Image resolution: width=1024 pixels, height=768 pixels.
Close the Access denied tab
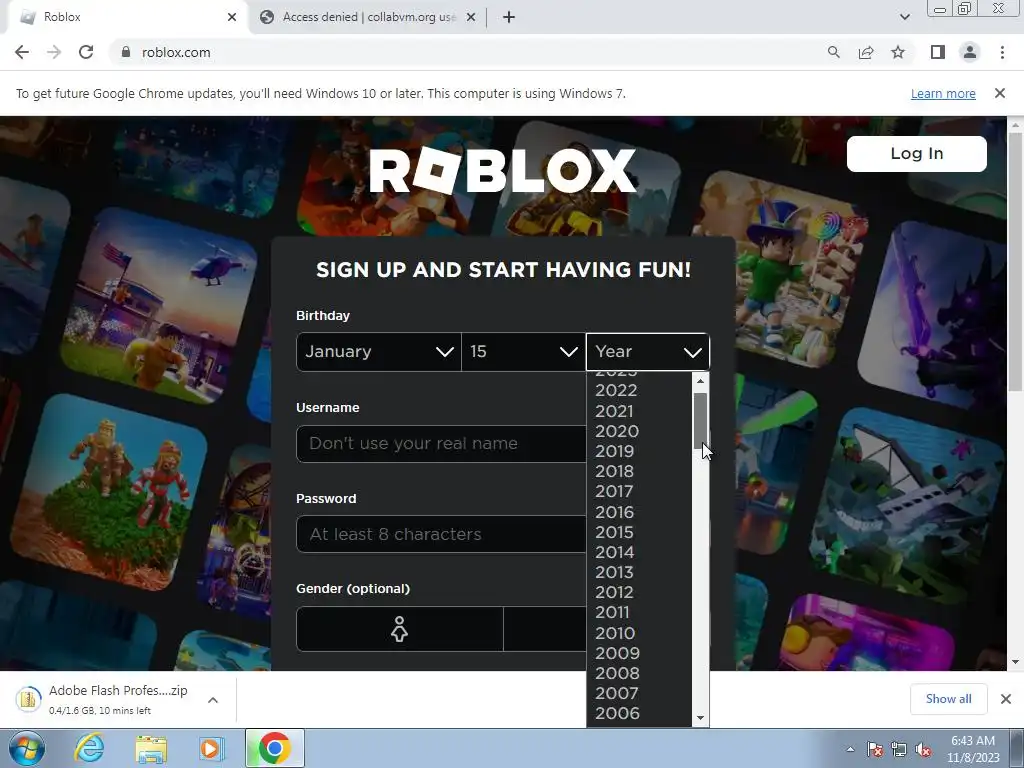(471, 17)
